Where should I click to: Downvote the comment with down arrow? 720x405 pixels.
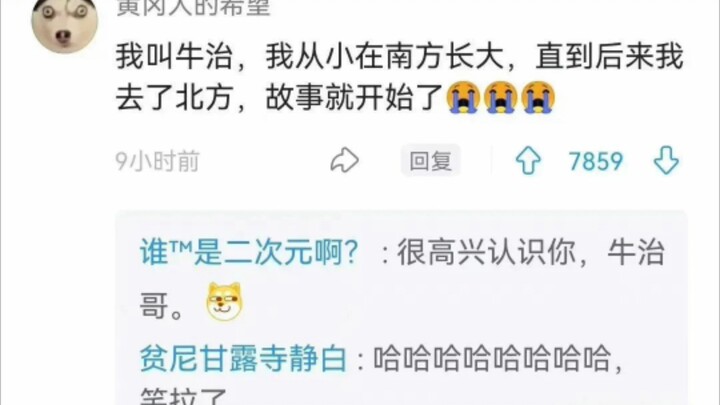pyautogui.click(x=666, y=161)
